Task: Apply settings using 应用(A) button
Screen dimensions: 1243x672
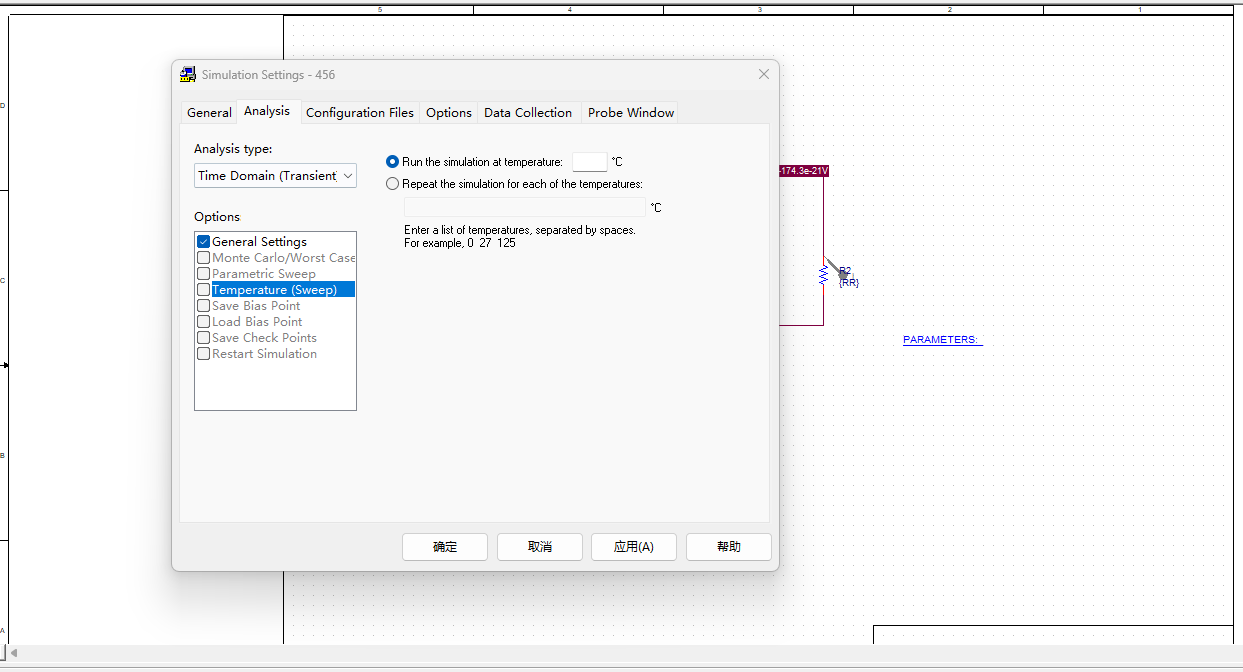Action: coord(634,547)
